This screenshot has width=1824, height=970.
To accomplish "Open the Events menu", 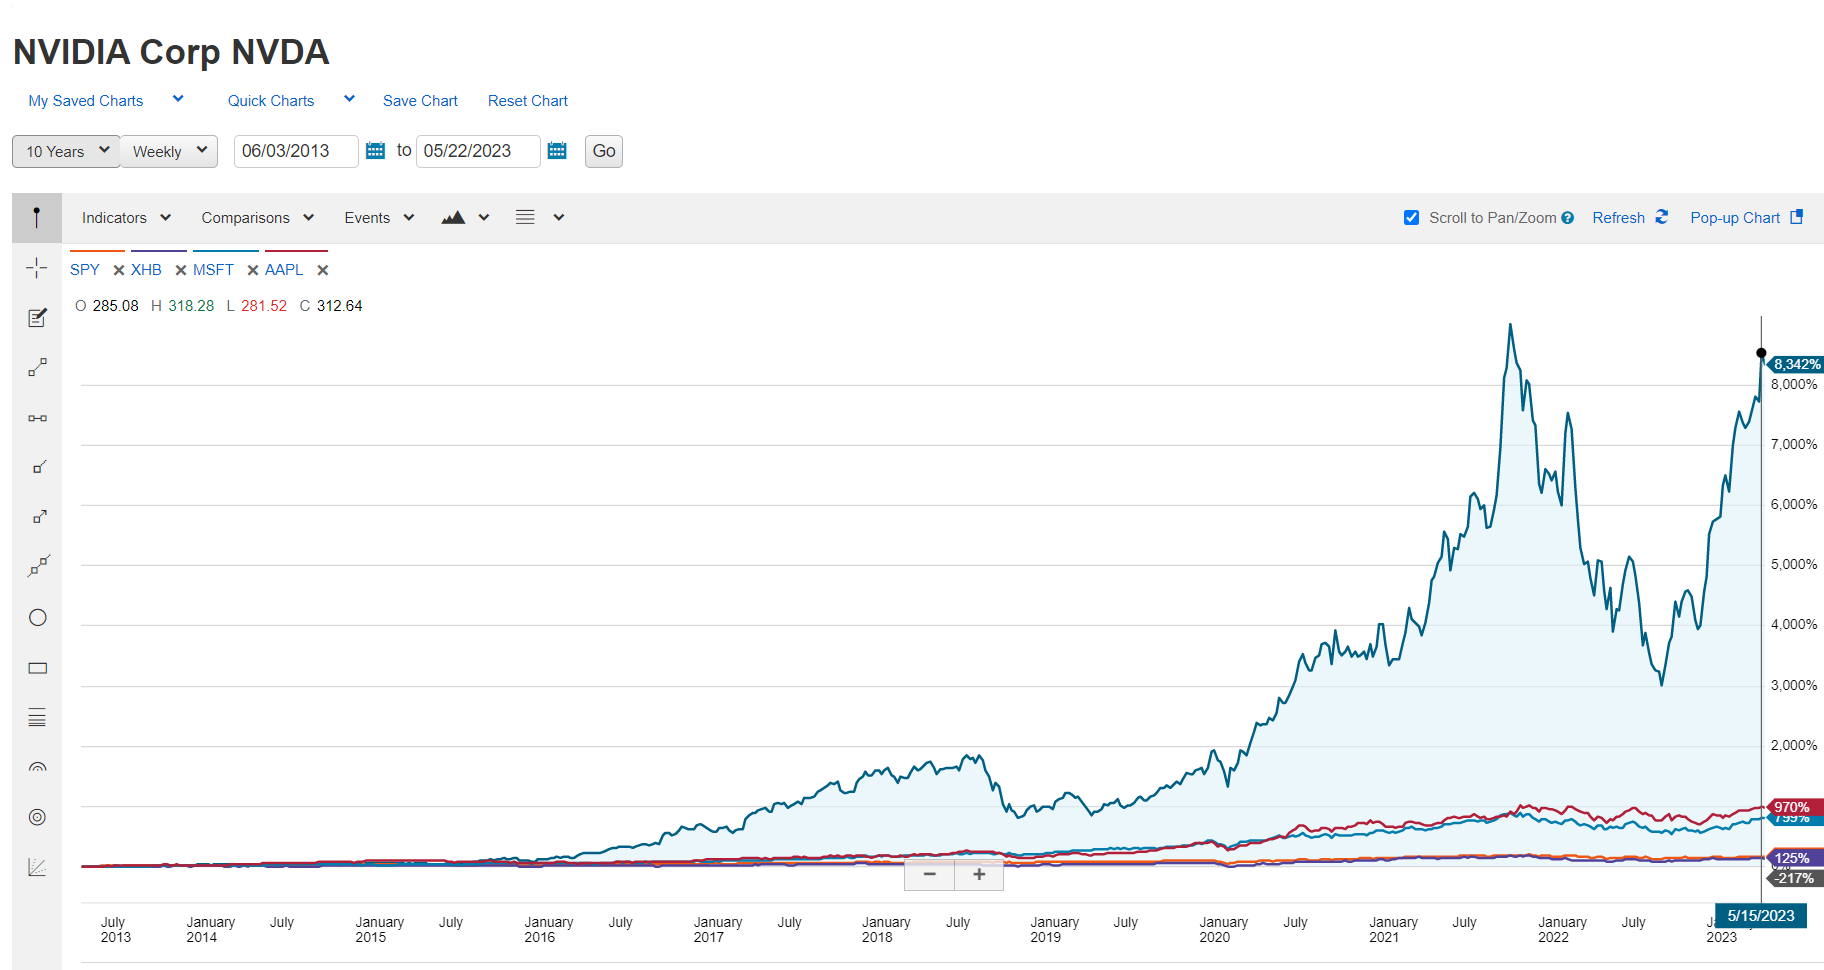I will (379, 218).
